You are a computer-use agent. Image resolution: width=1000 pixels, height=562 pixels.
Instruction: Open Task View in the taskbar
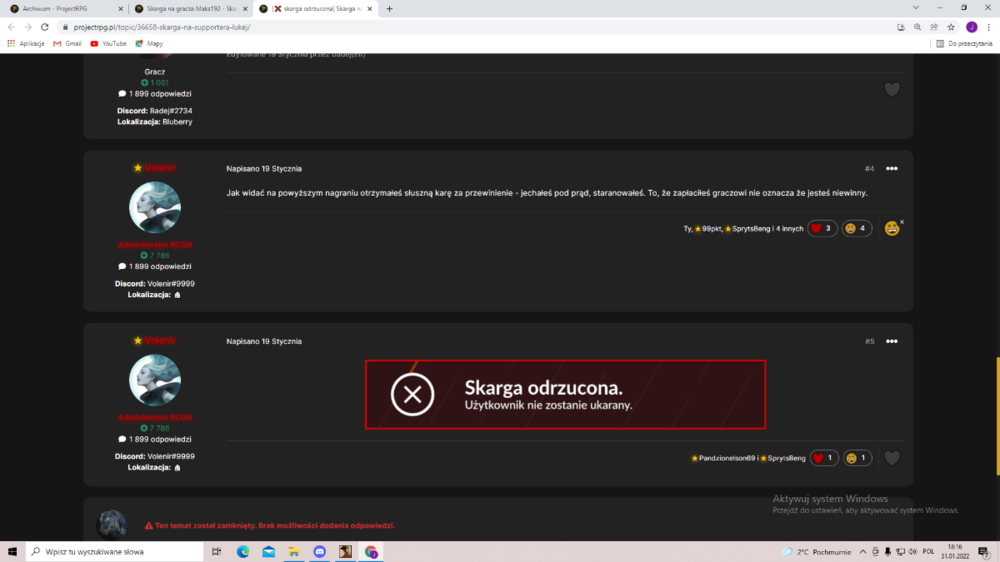216,552
